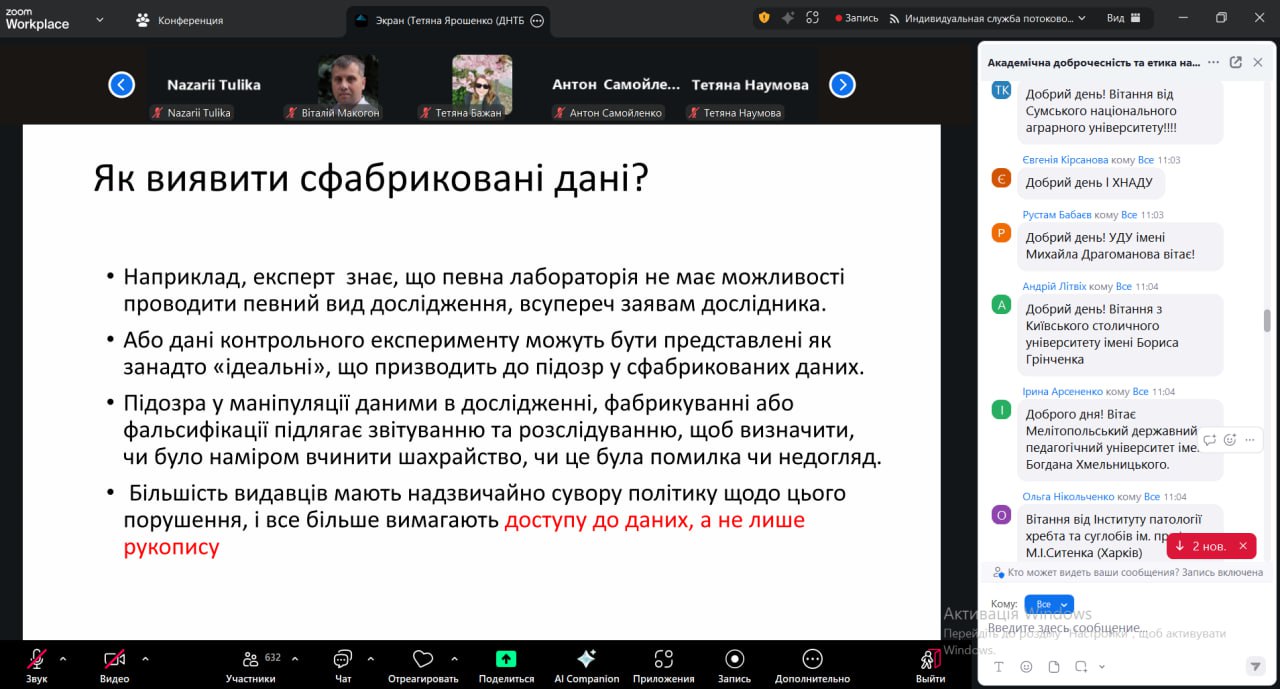Click the emoji smiley icon in chat
Screen dimensions: 1280x689
coord(1026,666)
